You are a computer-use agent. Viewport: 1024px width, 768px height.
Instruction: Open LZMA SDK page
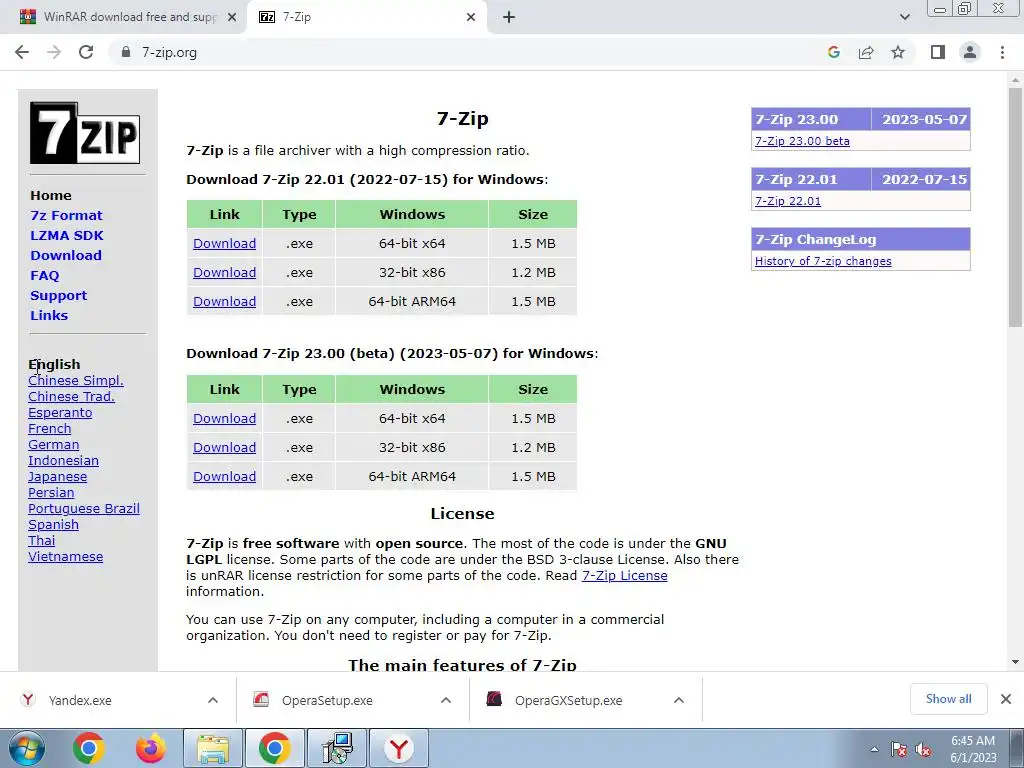pos(67,235)
